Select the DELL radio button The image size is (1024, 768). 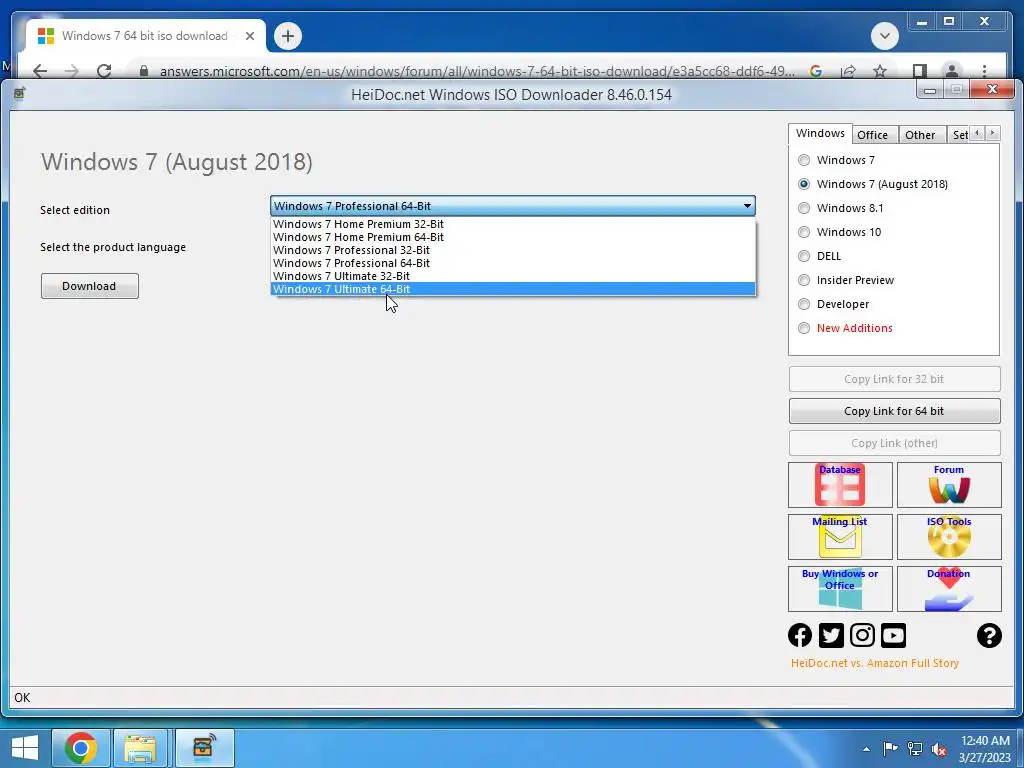(804, 256)
